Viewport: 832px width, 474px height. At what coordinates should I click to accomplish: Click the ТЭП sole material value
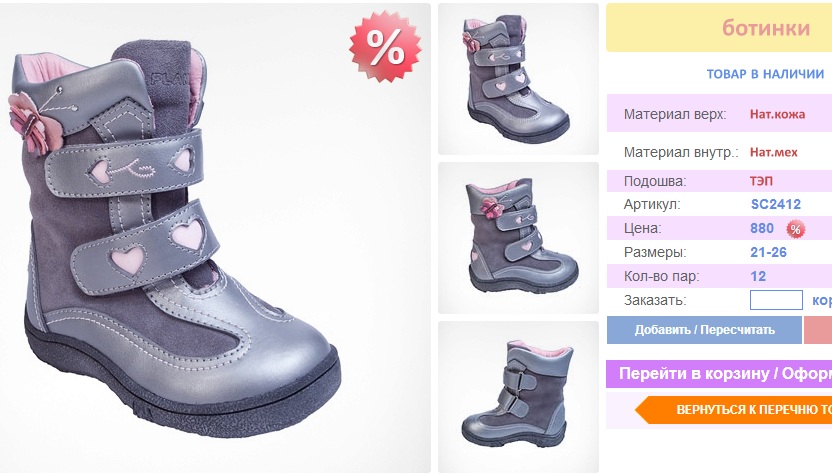click(761, 181)
